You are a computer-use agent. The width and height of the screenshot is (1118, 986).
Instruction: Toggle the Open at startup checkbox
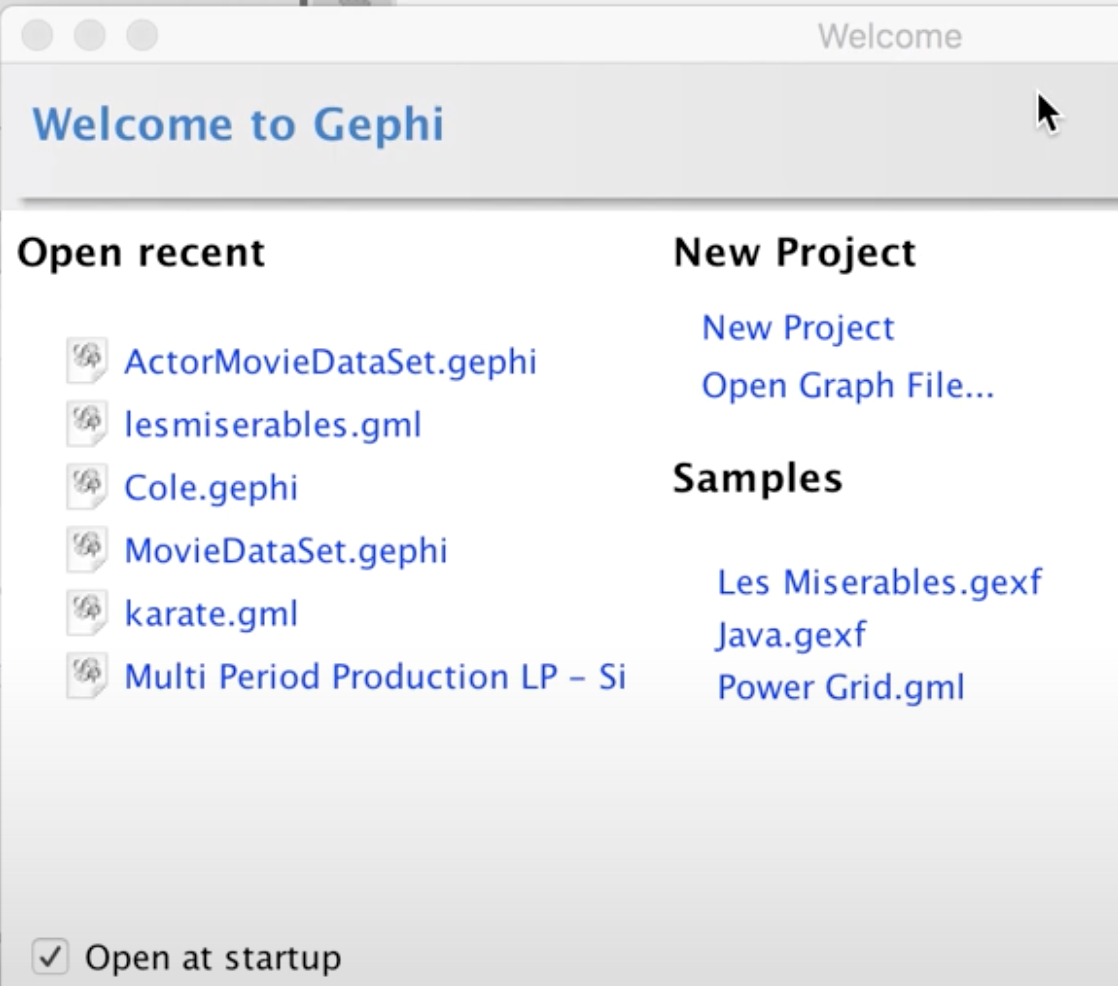(49, 957)
